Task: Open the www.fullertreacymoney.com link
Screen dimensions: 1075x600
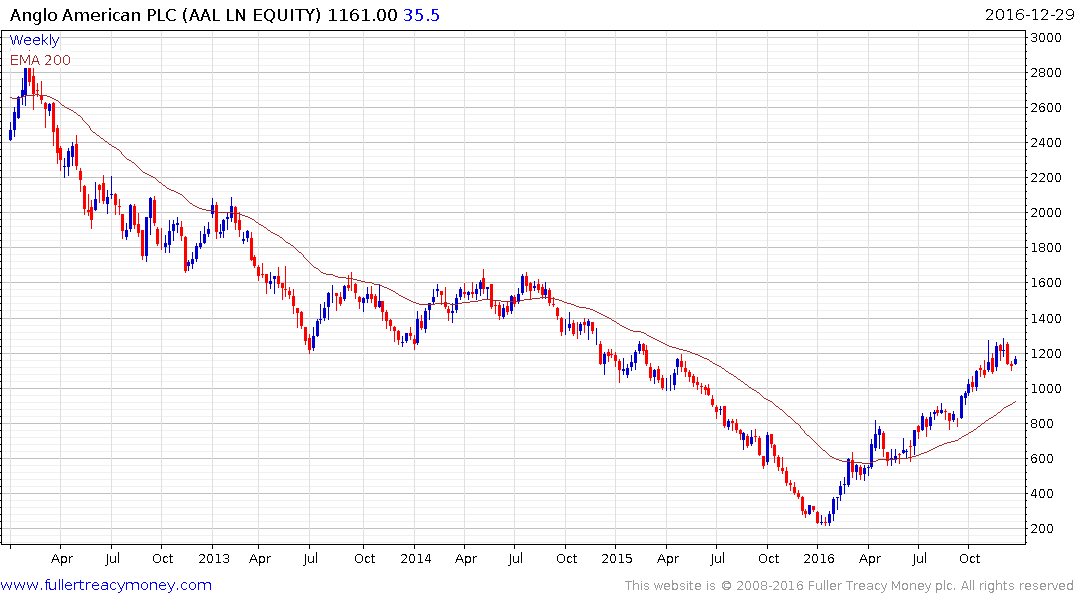Action: 106,585
